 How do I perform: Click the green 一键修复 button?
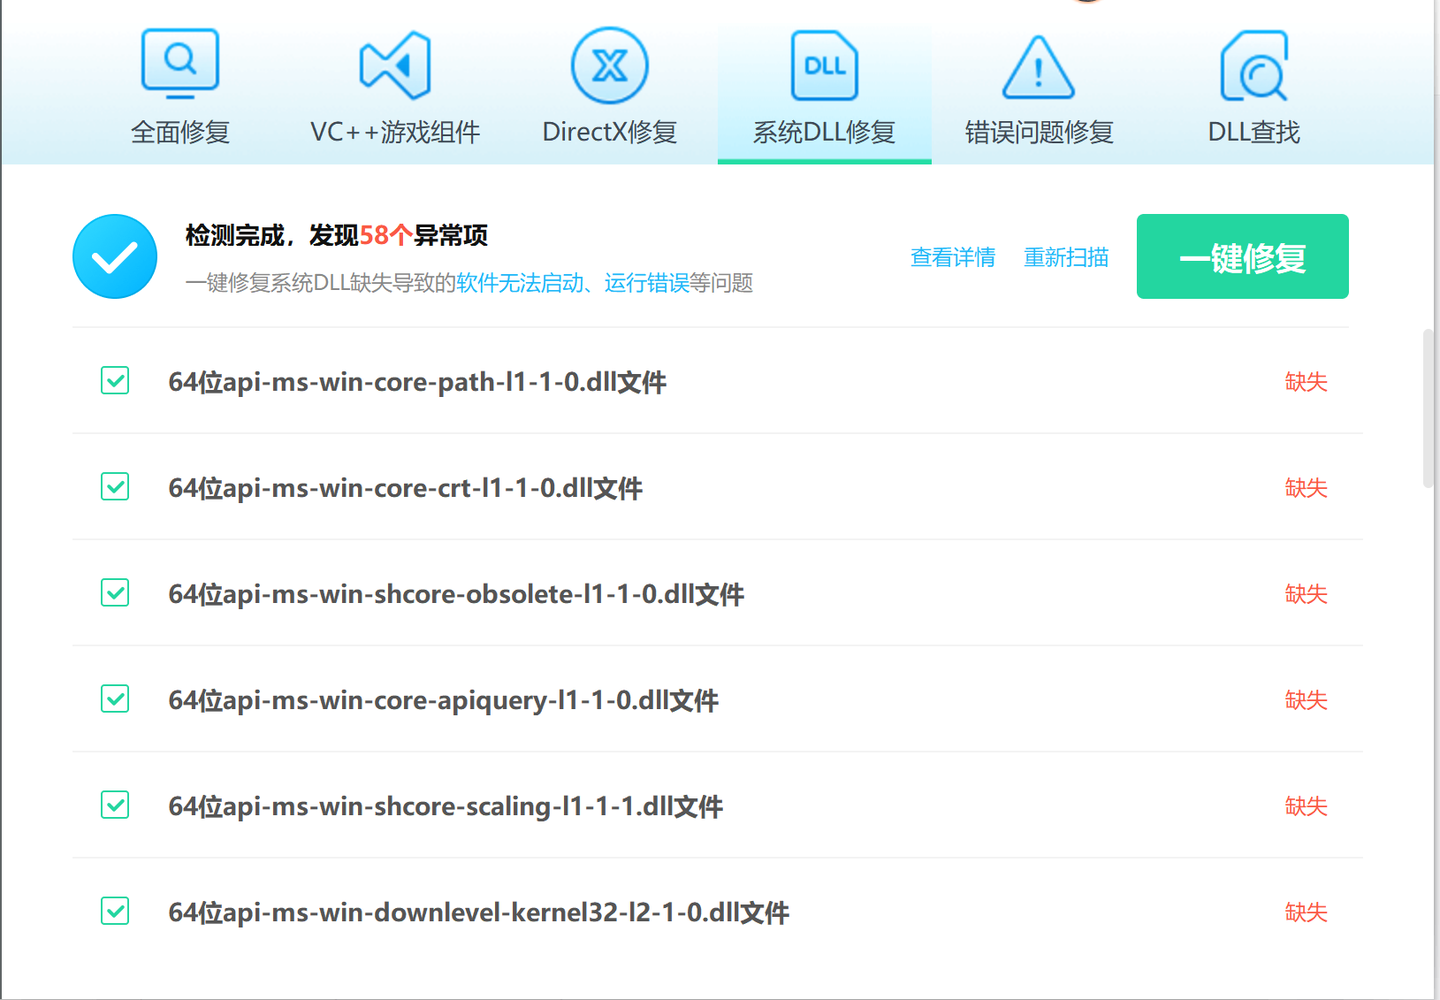tap(1242, 257)
